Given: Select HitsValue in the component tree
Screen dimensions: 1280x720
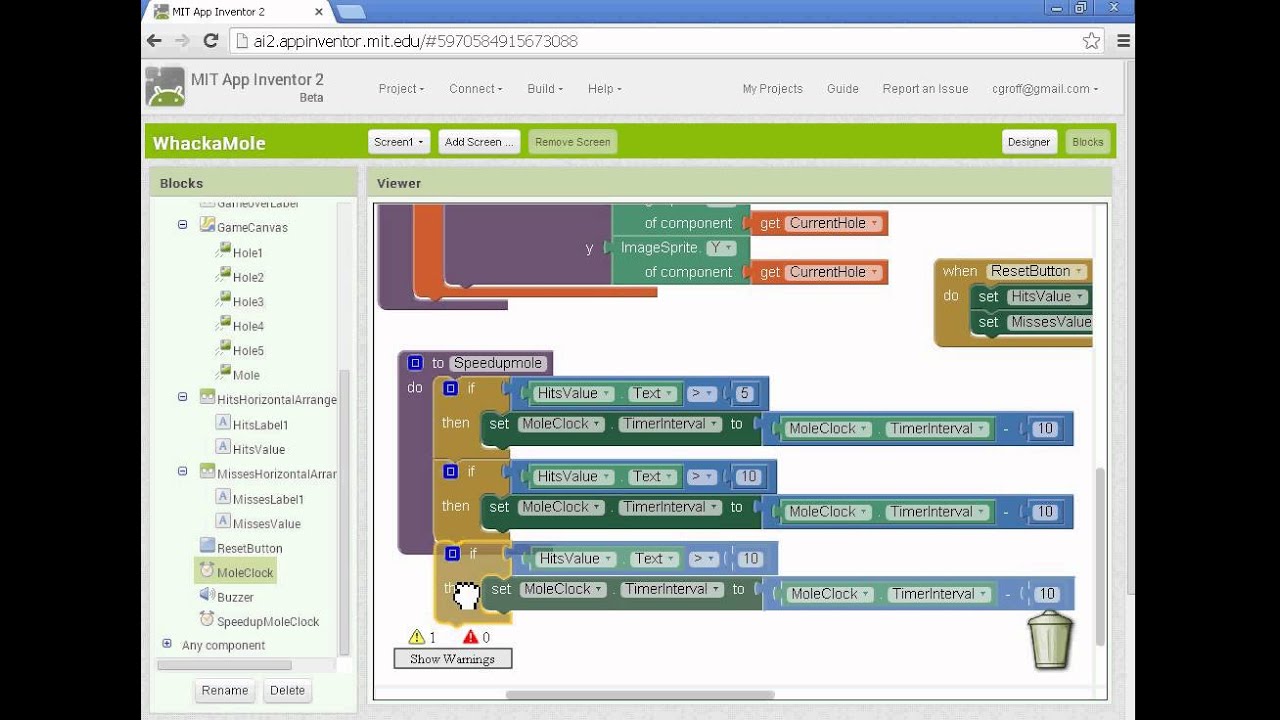Looking at the screenshot, I should point(259,450).
